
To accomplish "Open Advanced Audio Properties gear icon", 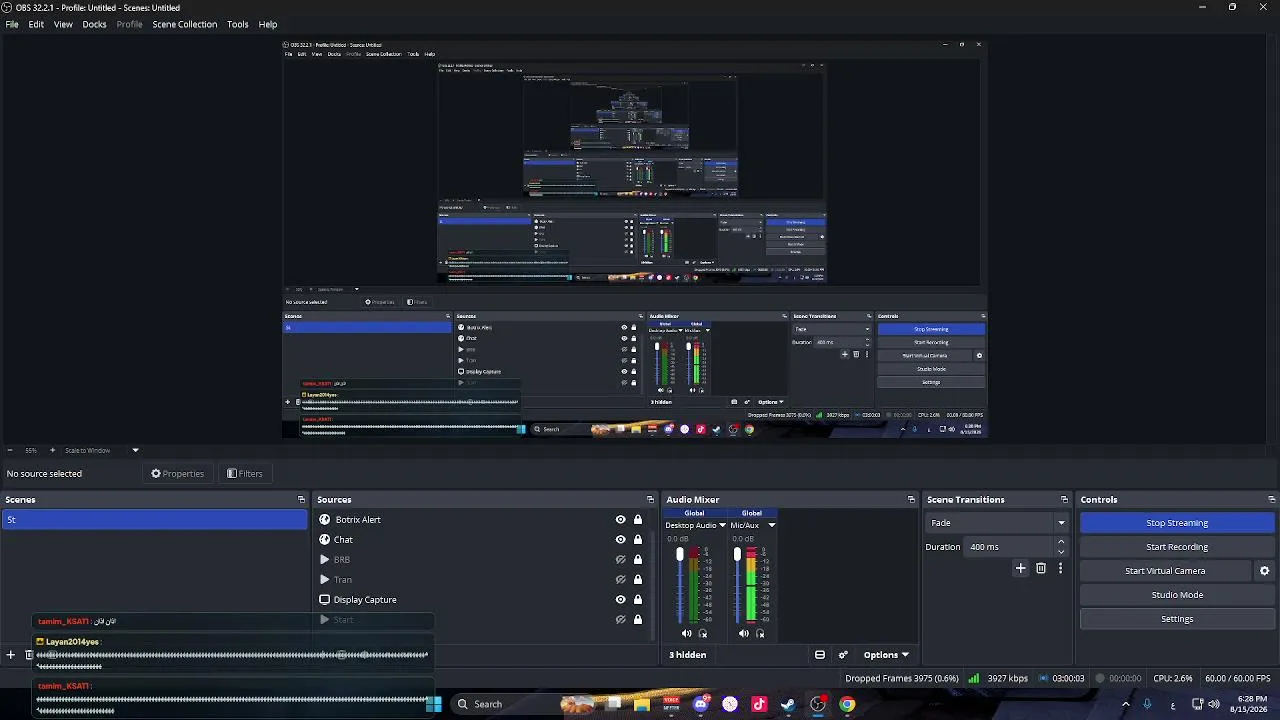I will [x=843, y=655].
